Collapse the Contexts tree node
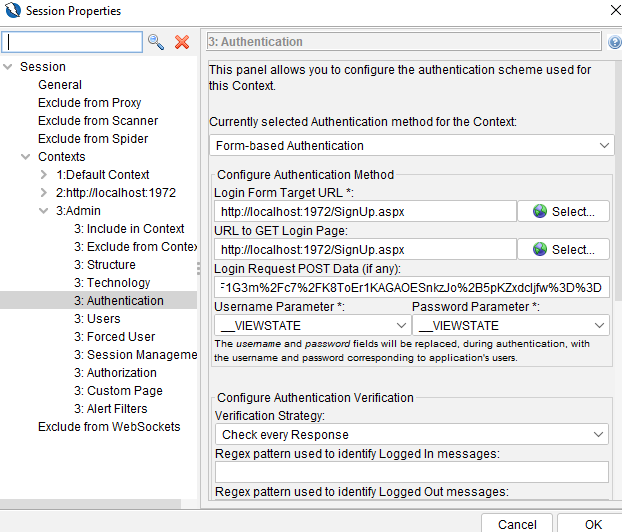This screenshot has height=532, width=622. click(26, 157)
